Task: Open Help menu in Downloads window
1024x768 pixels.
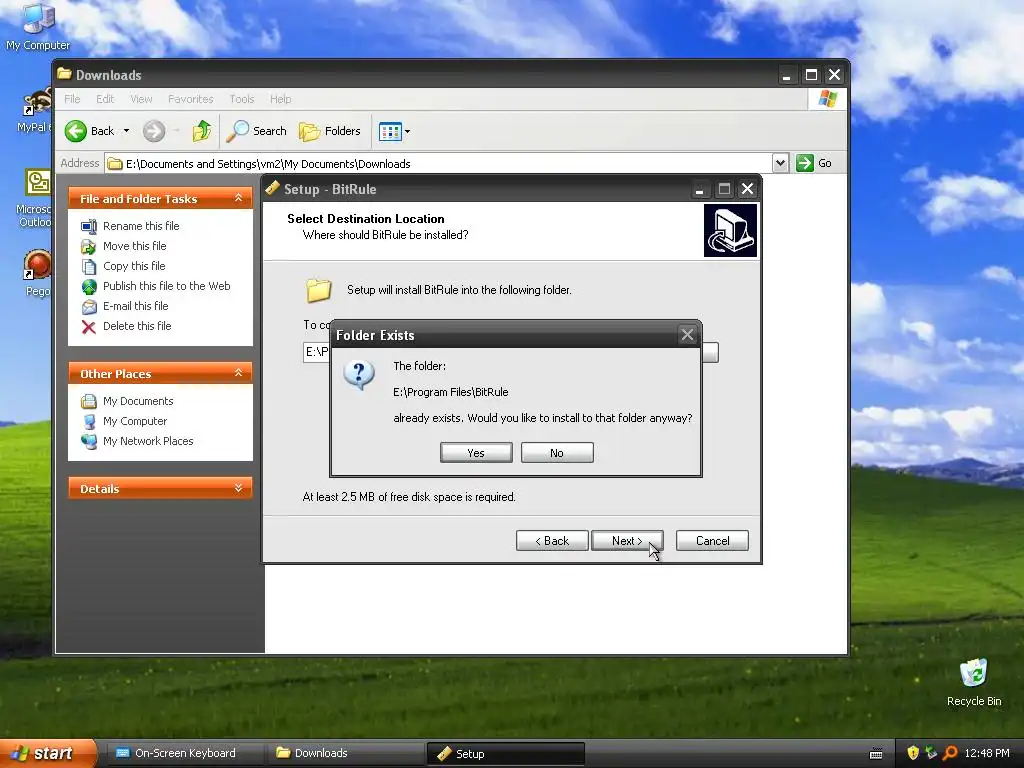Action: click(x=281, y=99)
